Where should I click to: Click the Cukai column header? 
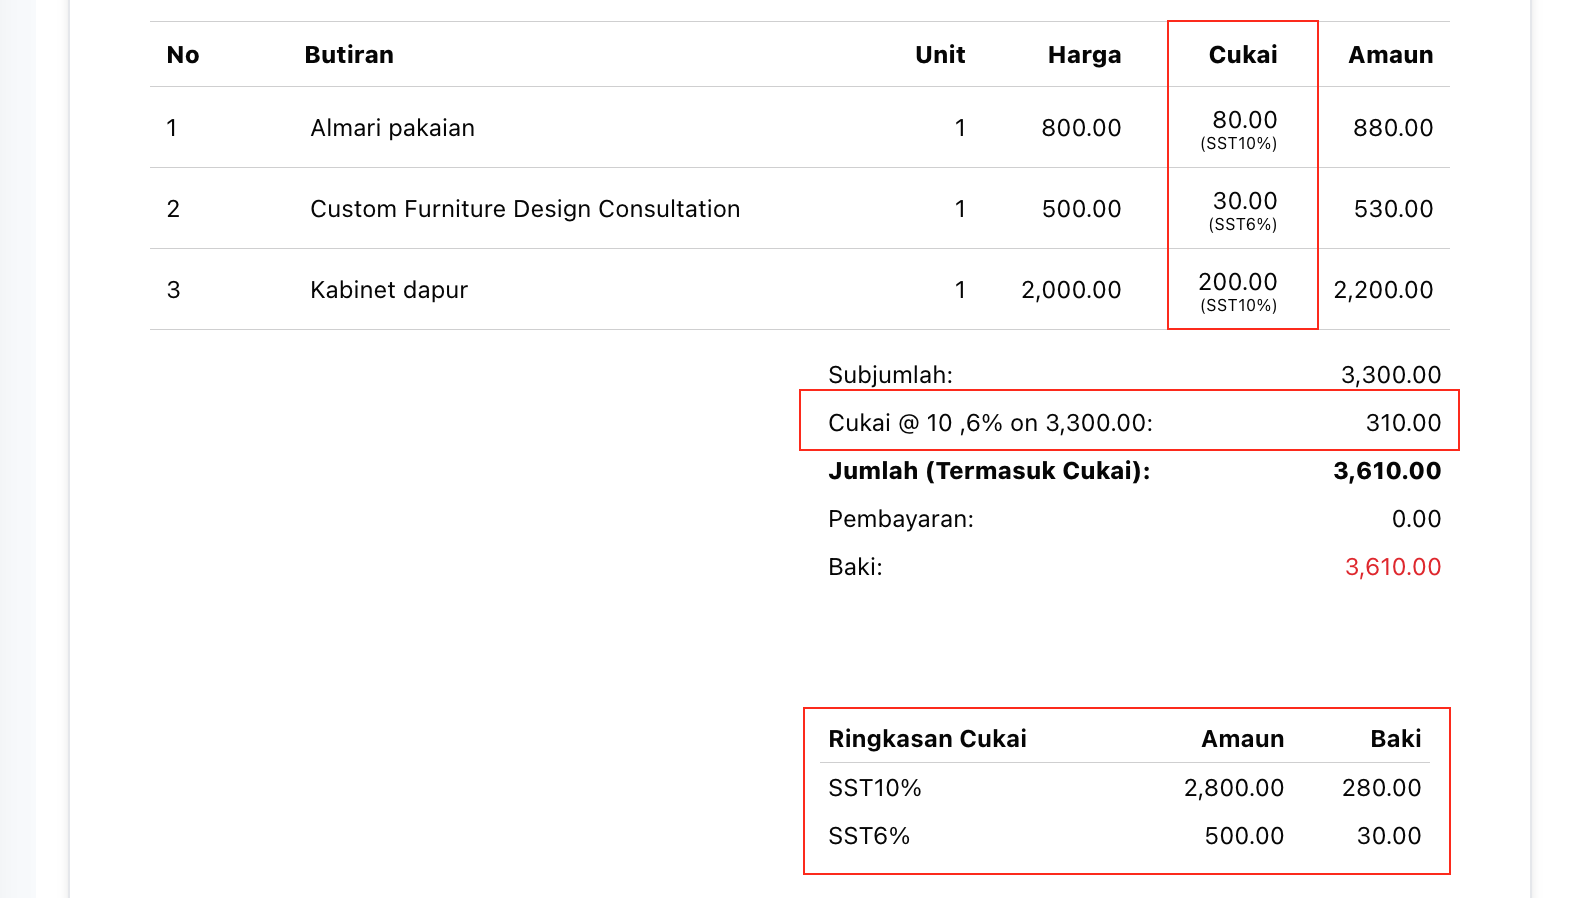point(1243,55)
